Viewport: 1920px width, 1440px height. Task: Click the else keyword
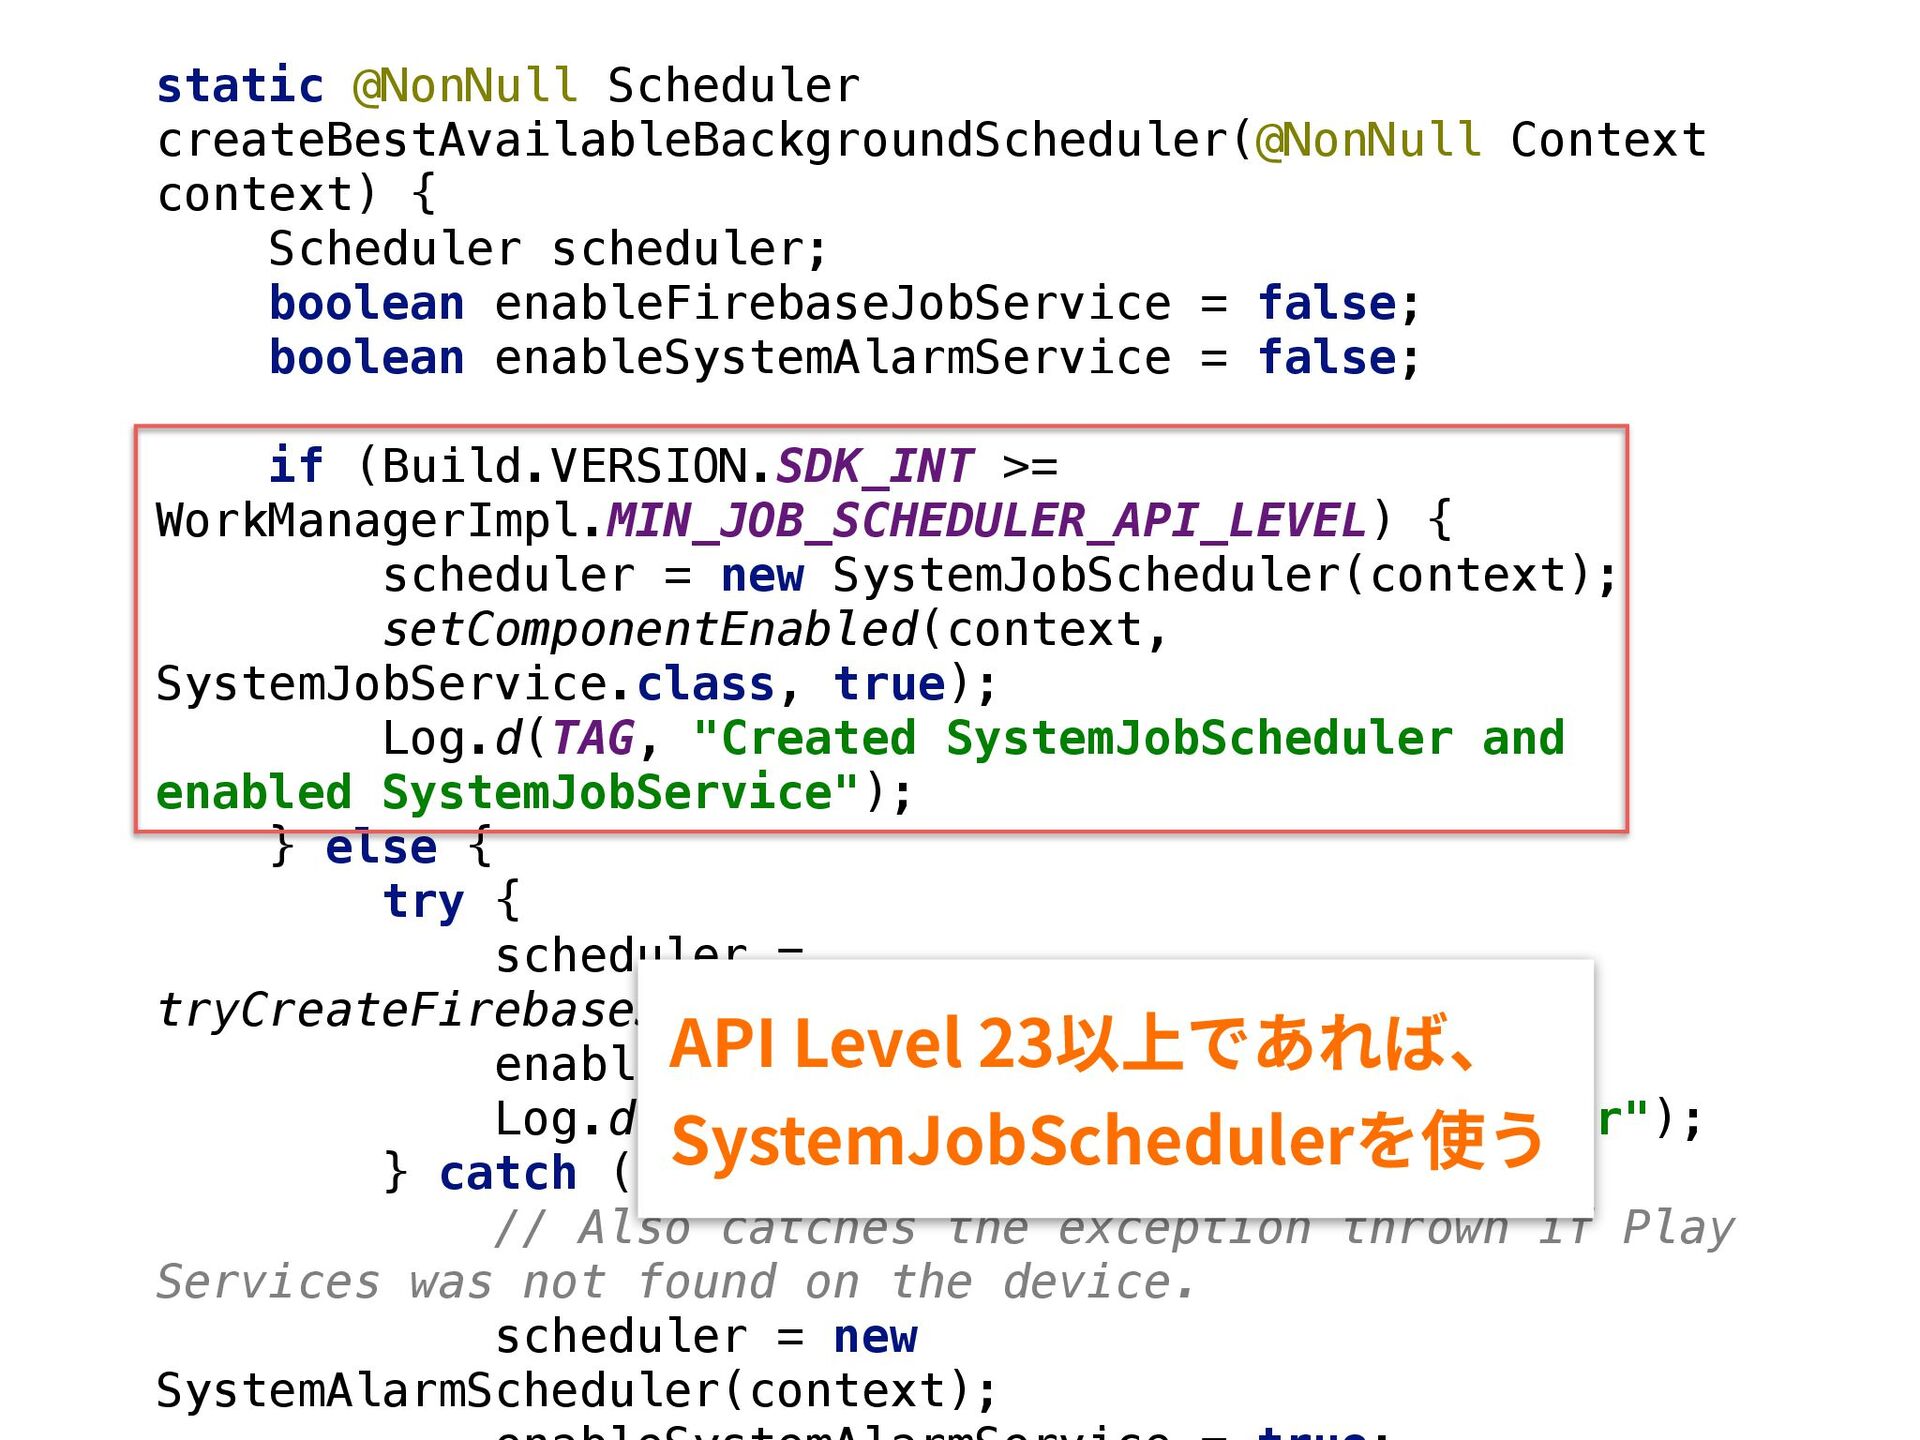click(381, 848)
